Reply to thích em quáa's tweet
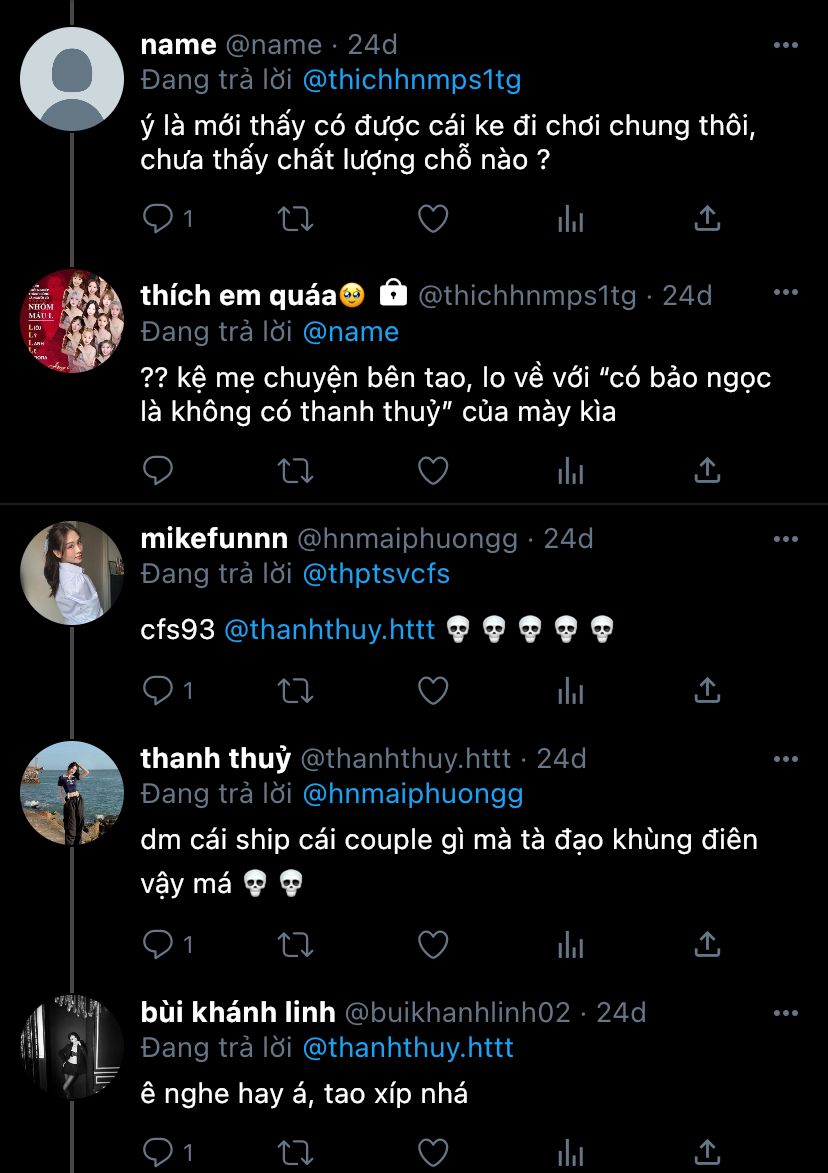 [x=159, y=470]
